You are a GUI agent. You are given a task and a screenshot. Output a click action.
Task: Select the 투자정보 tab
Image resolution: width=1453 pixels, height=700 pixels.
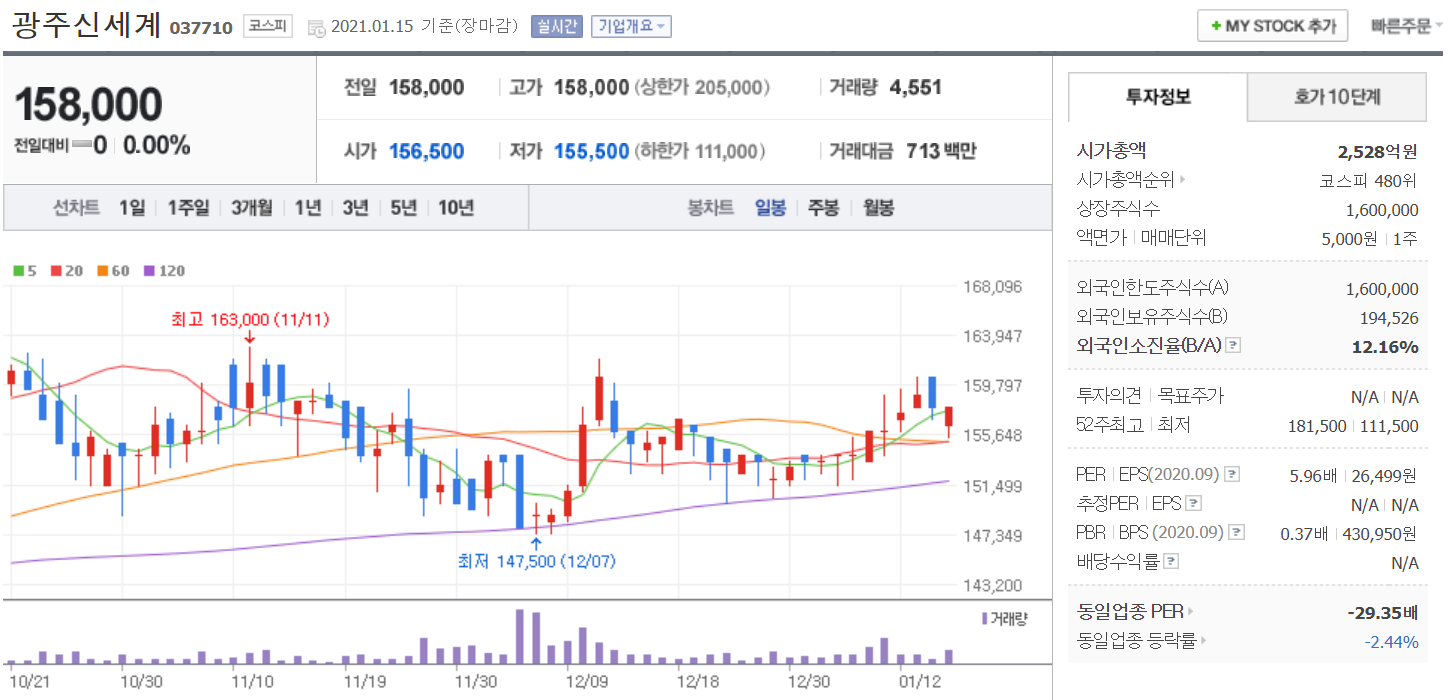pyautogui.click(x=1158, y=97)
